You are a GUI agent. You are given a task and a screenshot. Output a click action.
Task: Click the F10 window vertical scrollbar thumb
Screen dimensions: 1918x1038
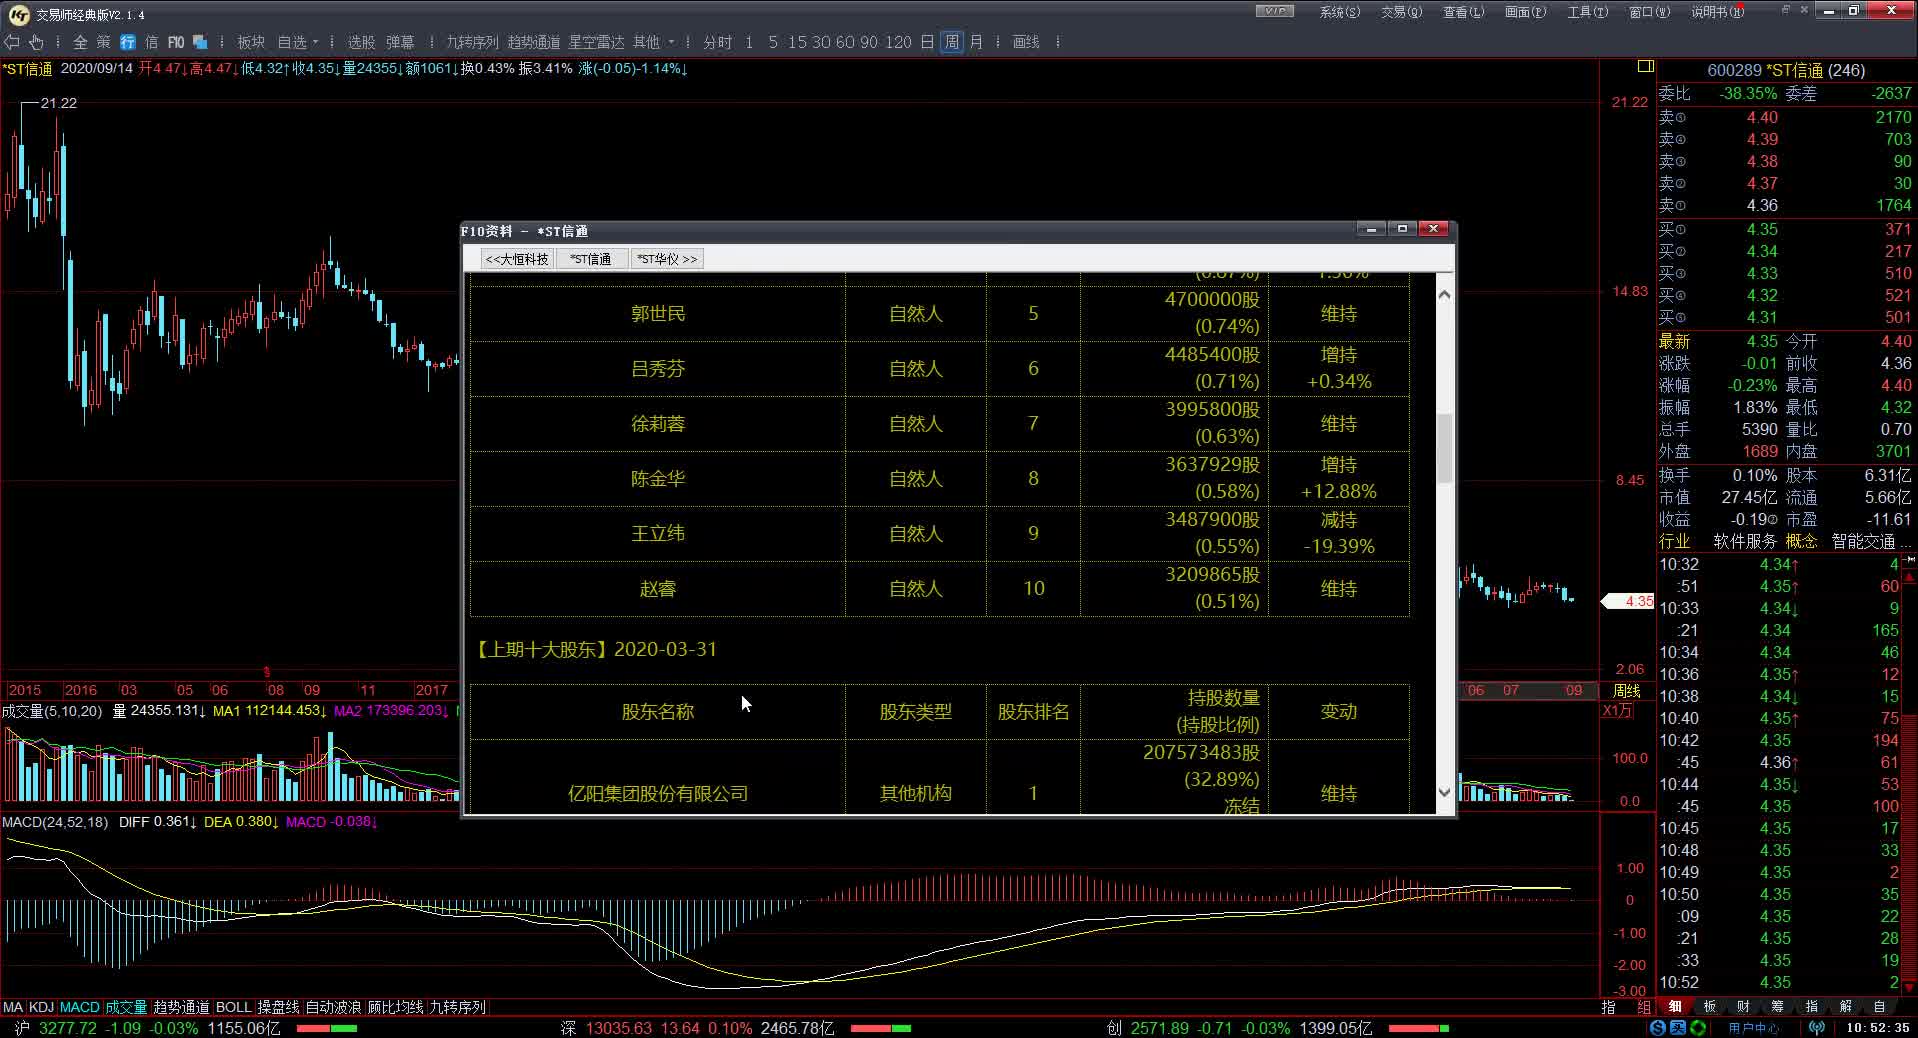(1444, 449)
